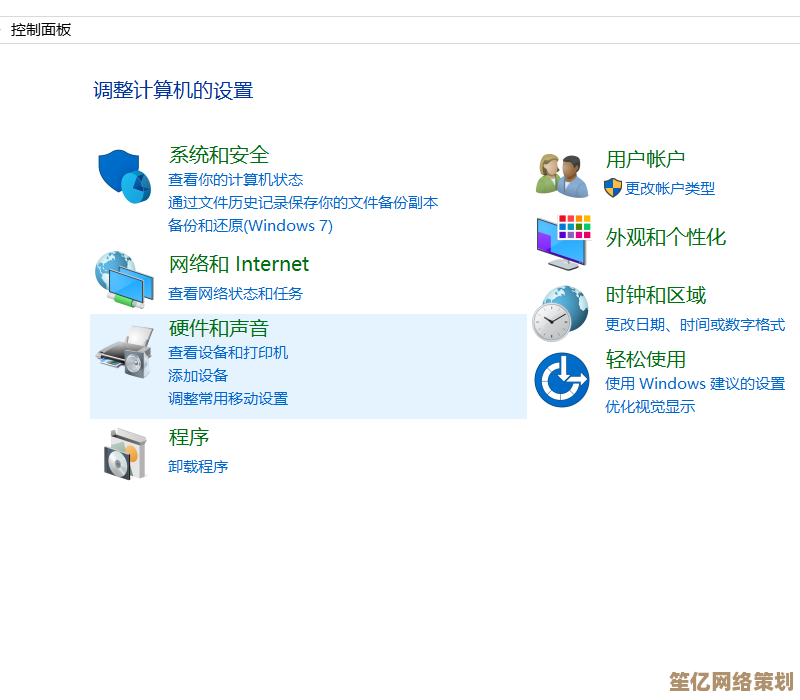Click 更改帐户类型 link

point(669,188)
